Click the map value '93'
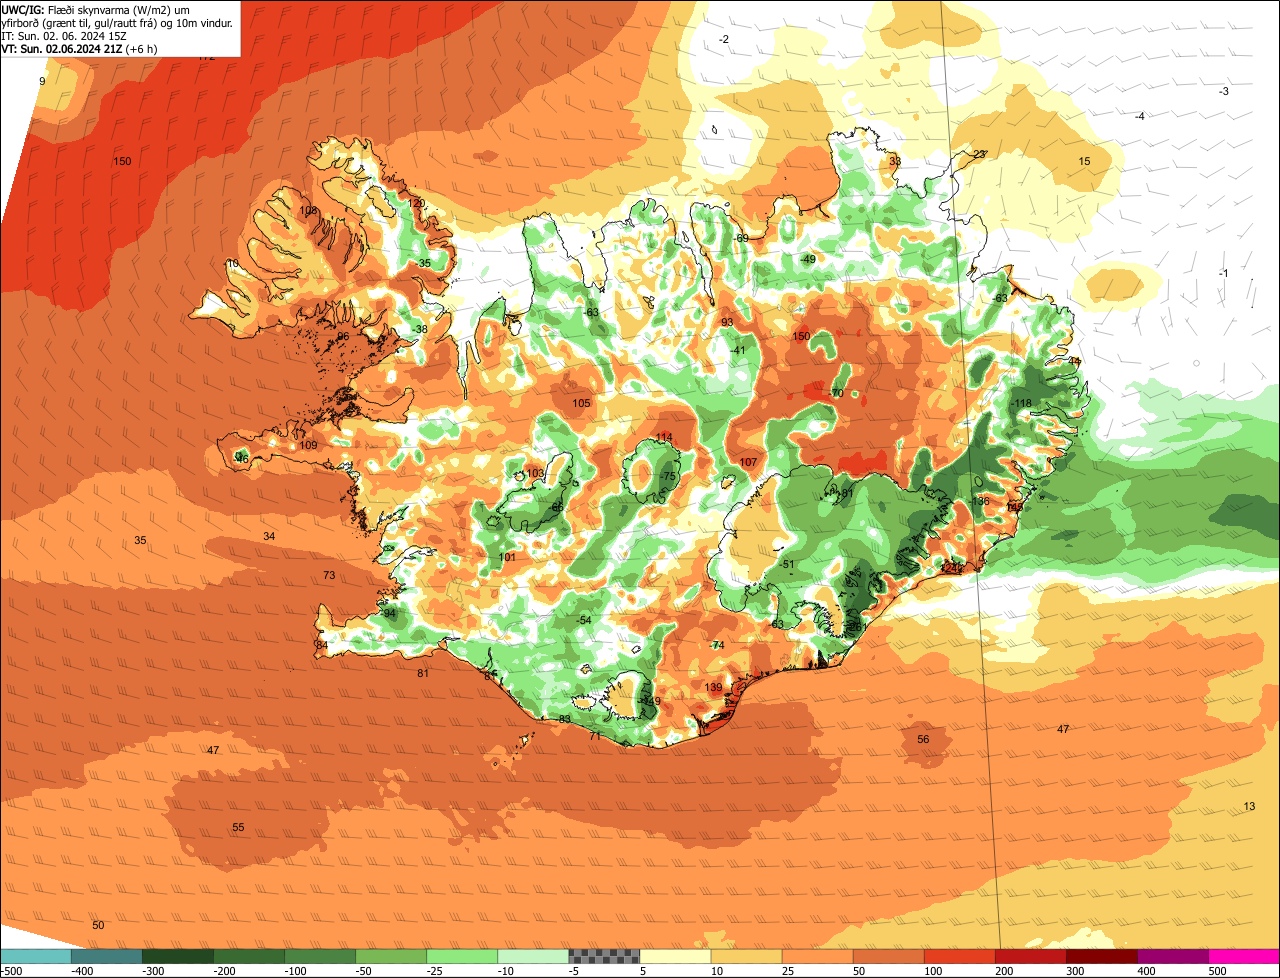The image size is (1280, 978). [727, 322]
